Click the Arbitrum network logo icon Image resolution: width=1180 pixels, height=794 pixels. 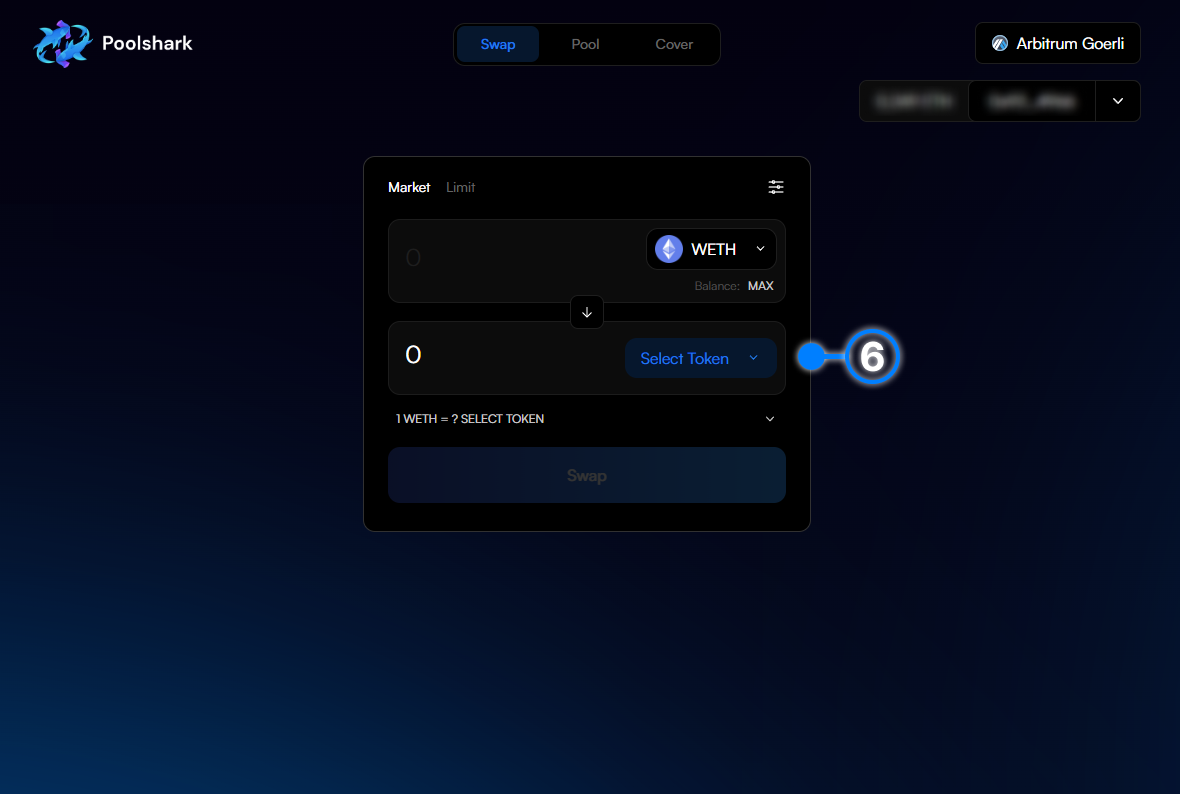click(999, 44)
